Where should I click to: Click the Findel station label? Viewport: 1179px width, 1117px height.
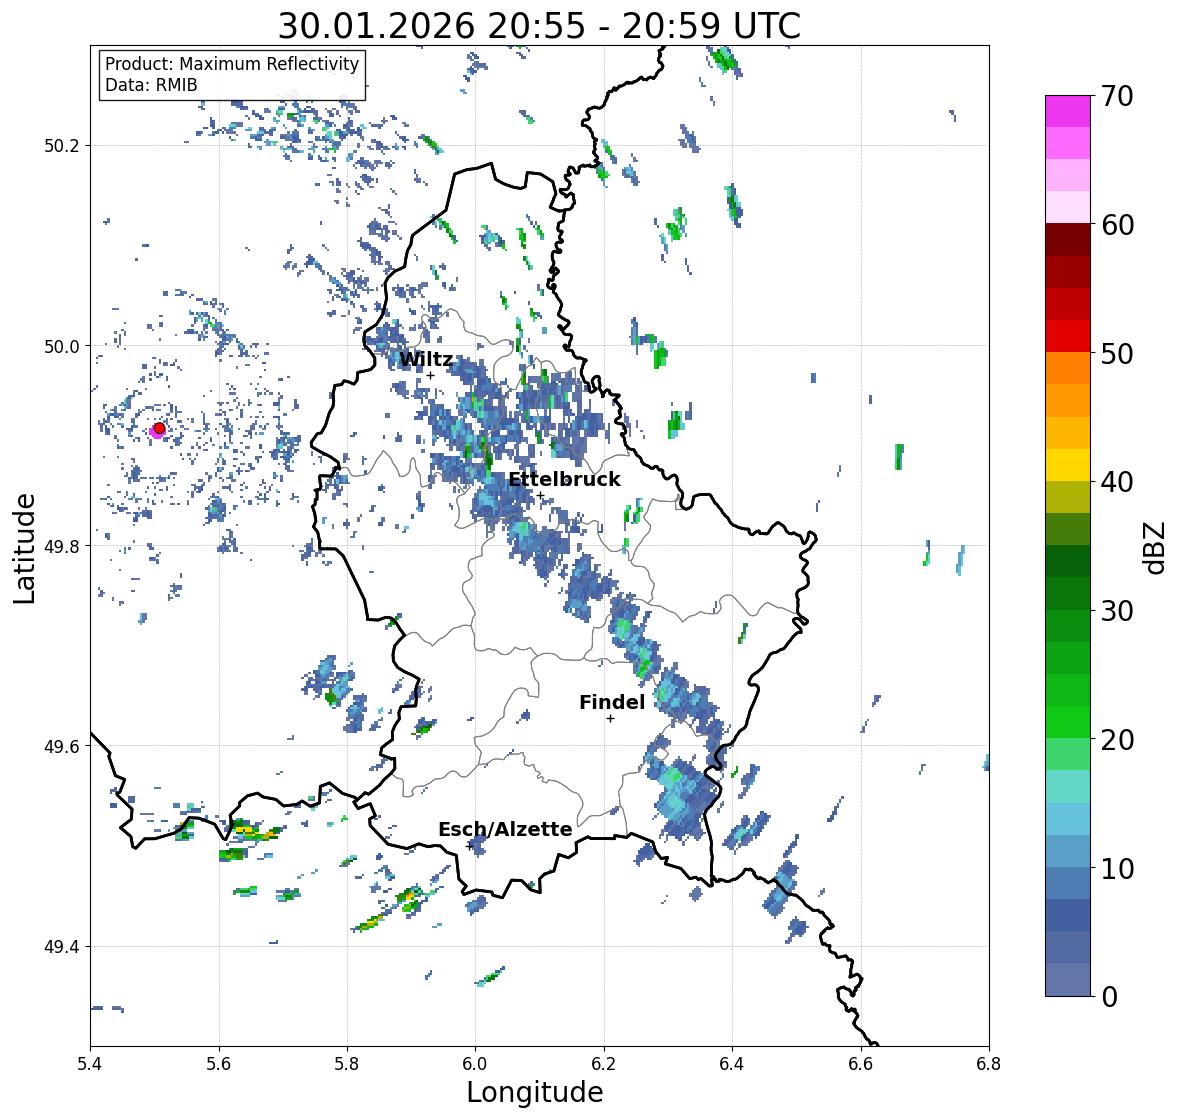[612, 702]
